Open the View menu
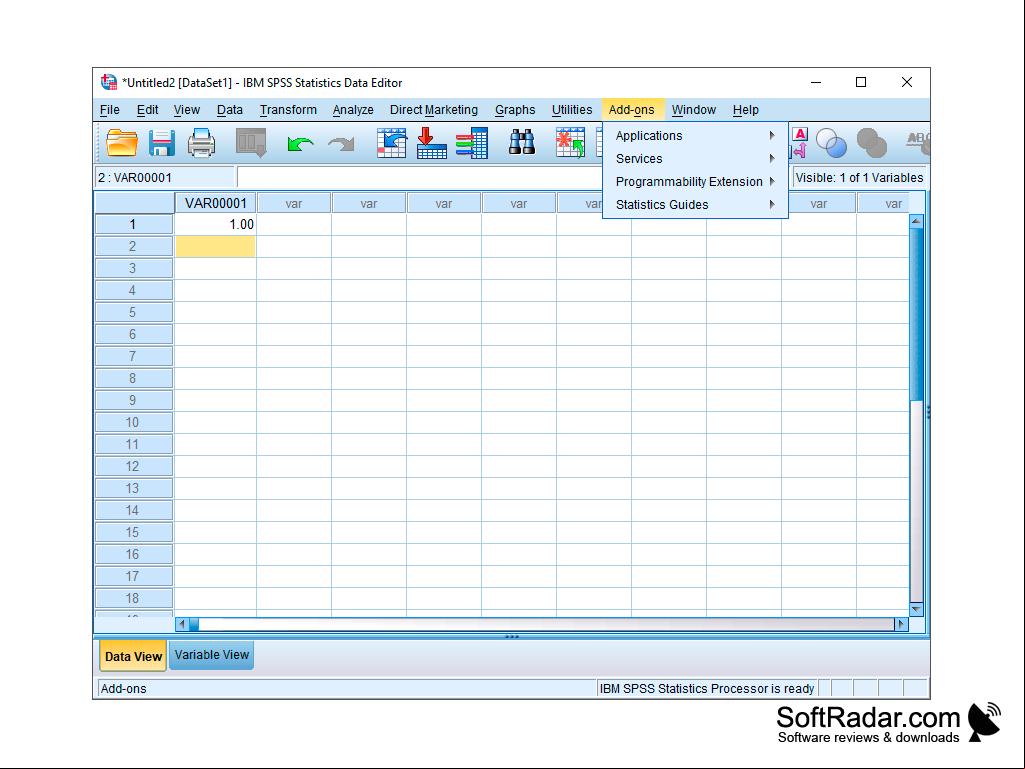The width and height of the screenshot is (1025, 769). click(186, 110)
